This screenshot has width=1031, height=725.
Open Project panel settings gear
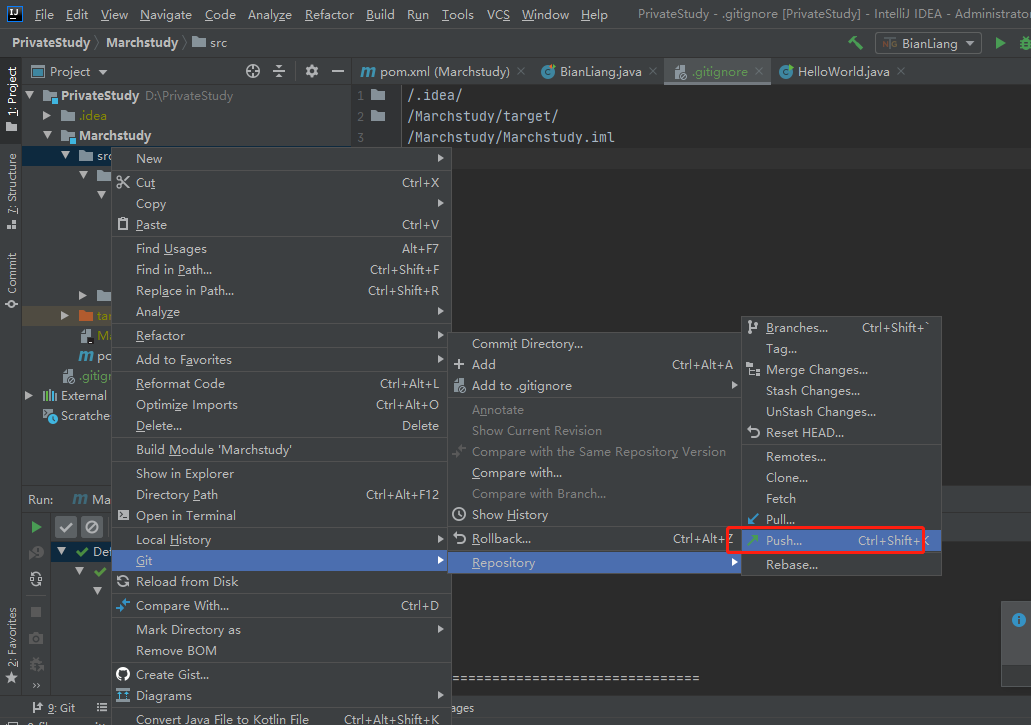[312, 71]
